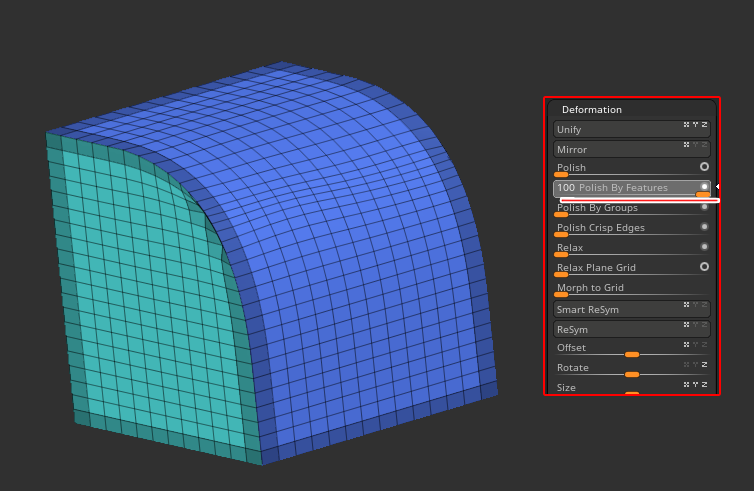Toggle the circle icon beside Polish
The width and height of the screenshot is (754, 491).
pyautogui.click(x=704, y=166)
